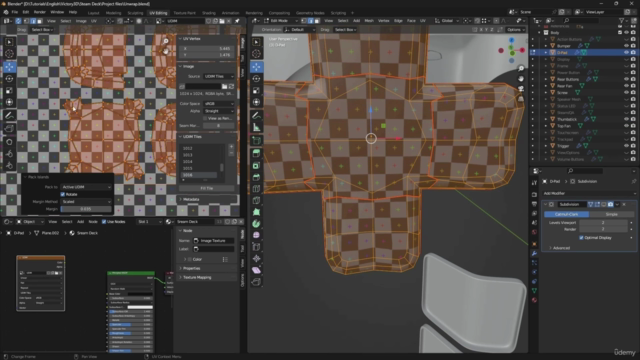Click the pan hand gizmo in the 3D viewport

pyautogui.click(x=521, y=79)
